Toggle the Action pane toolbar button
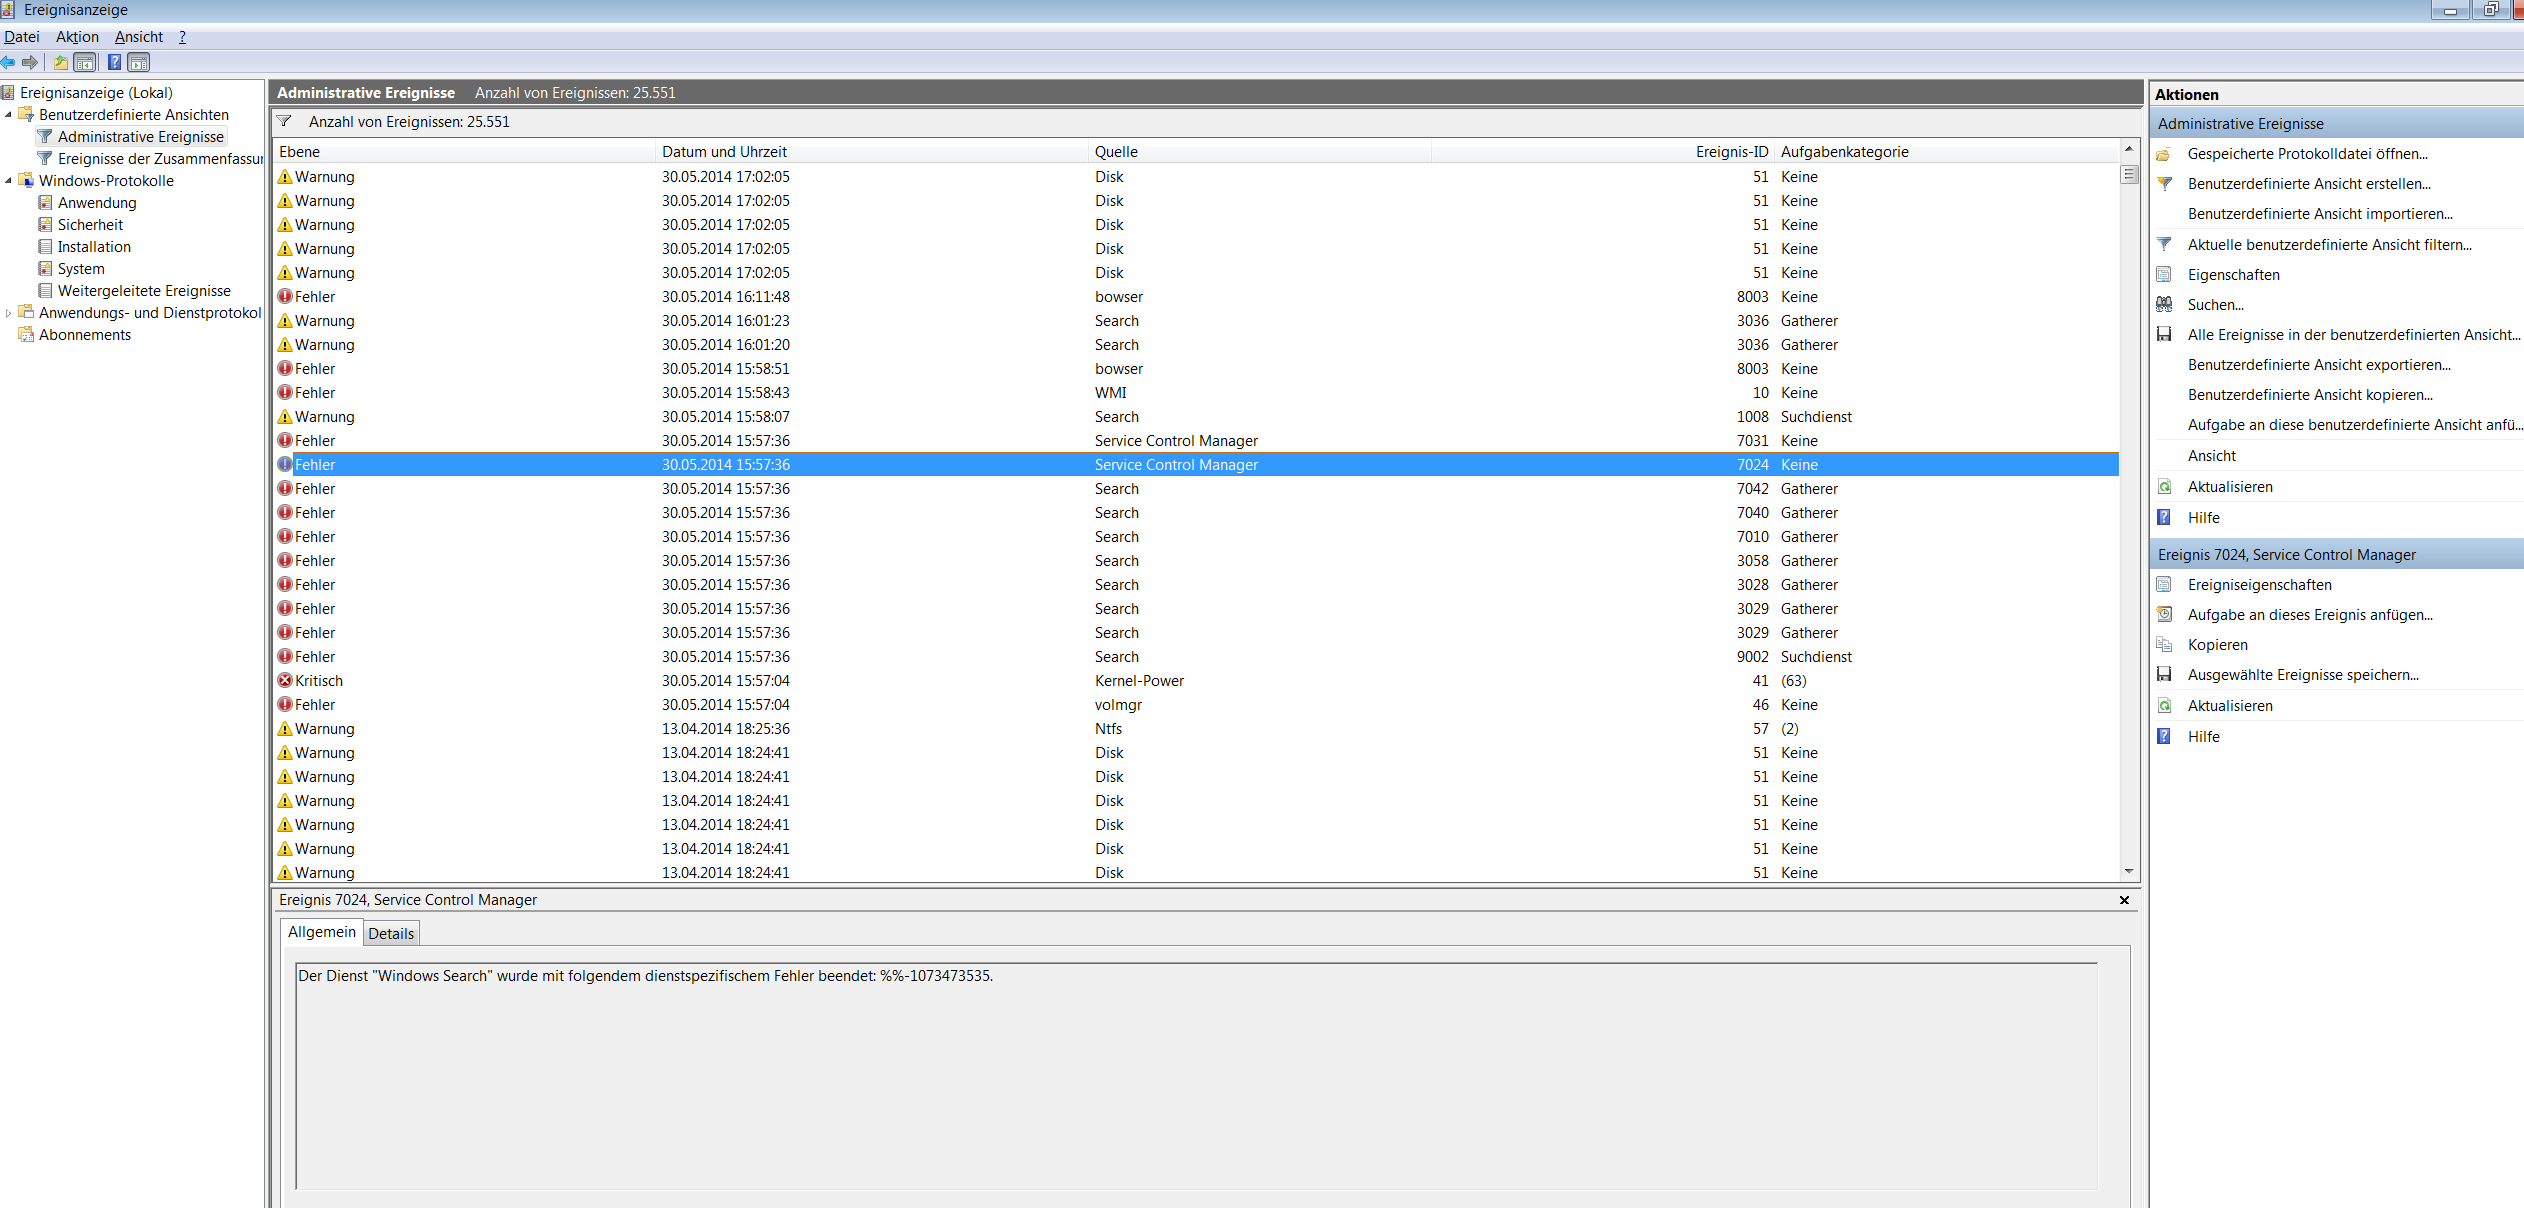The image size is (2524, 1208). tap(139, 62)
